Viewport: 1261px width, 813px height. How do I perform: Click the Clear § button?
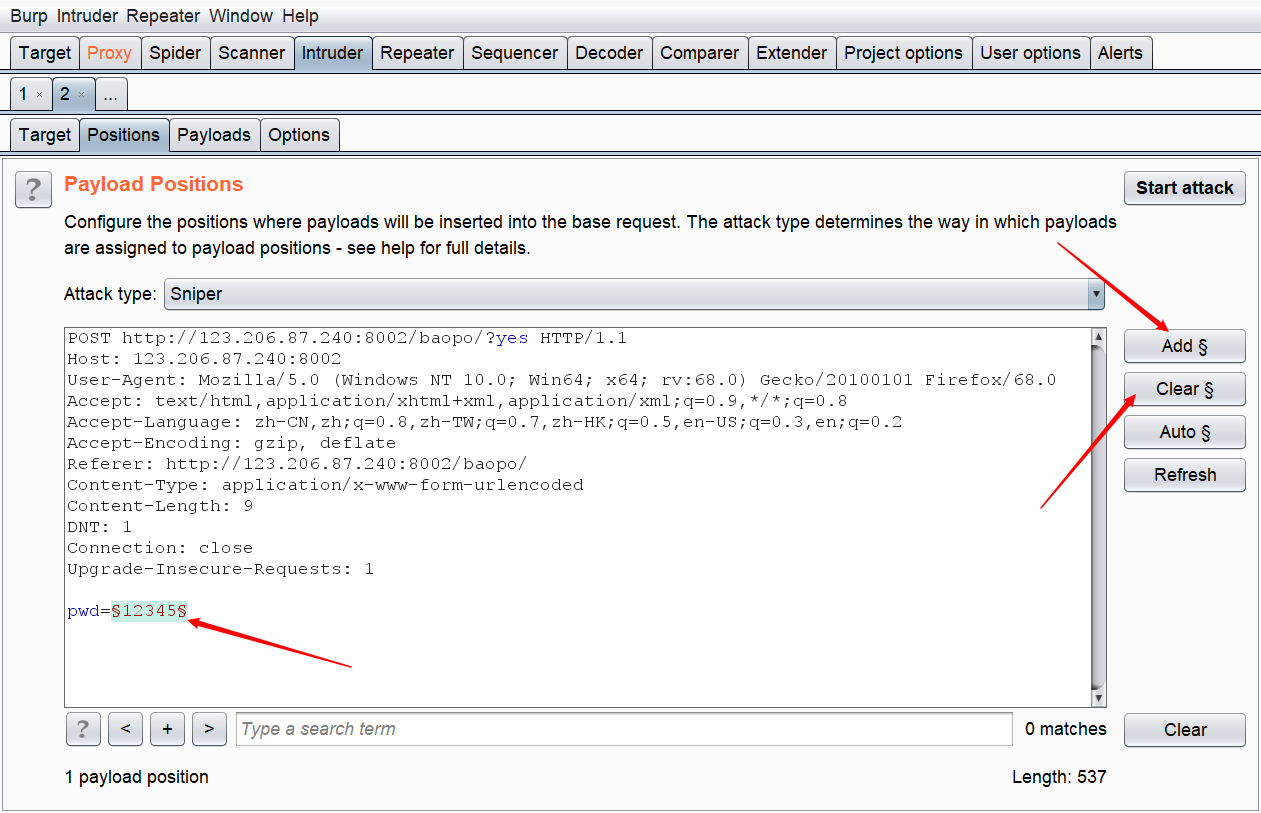click(1185, 389)
